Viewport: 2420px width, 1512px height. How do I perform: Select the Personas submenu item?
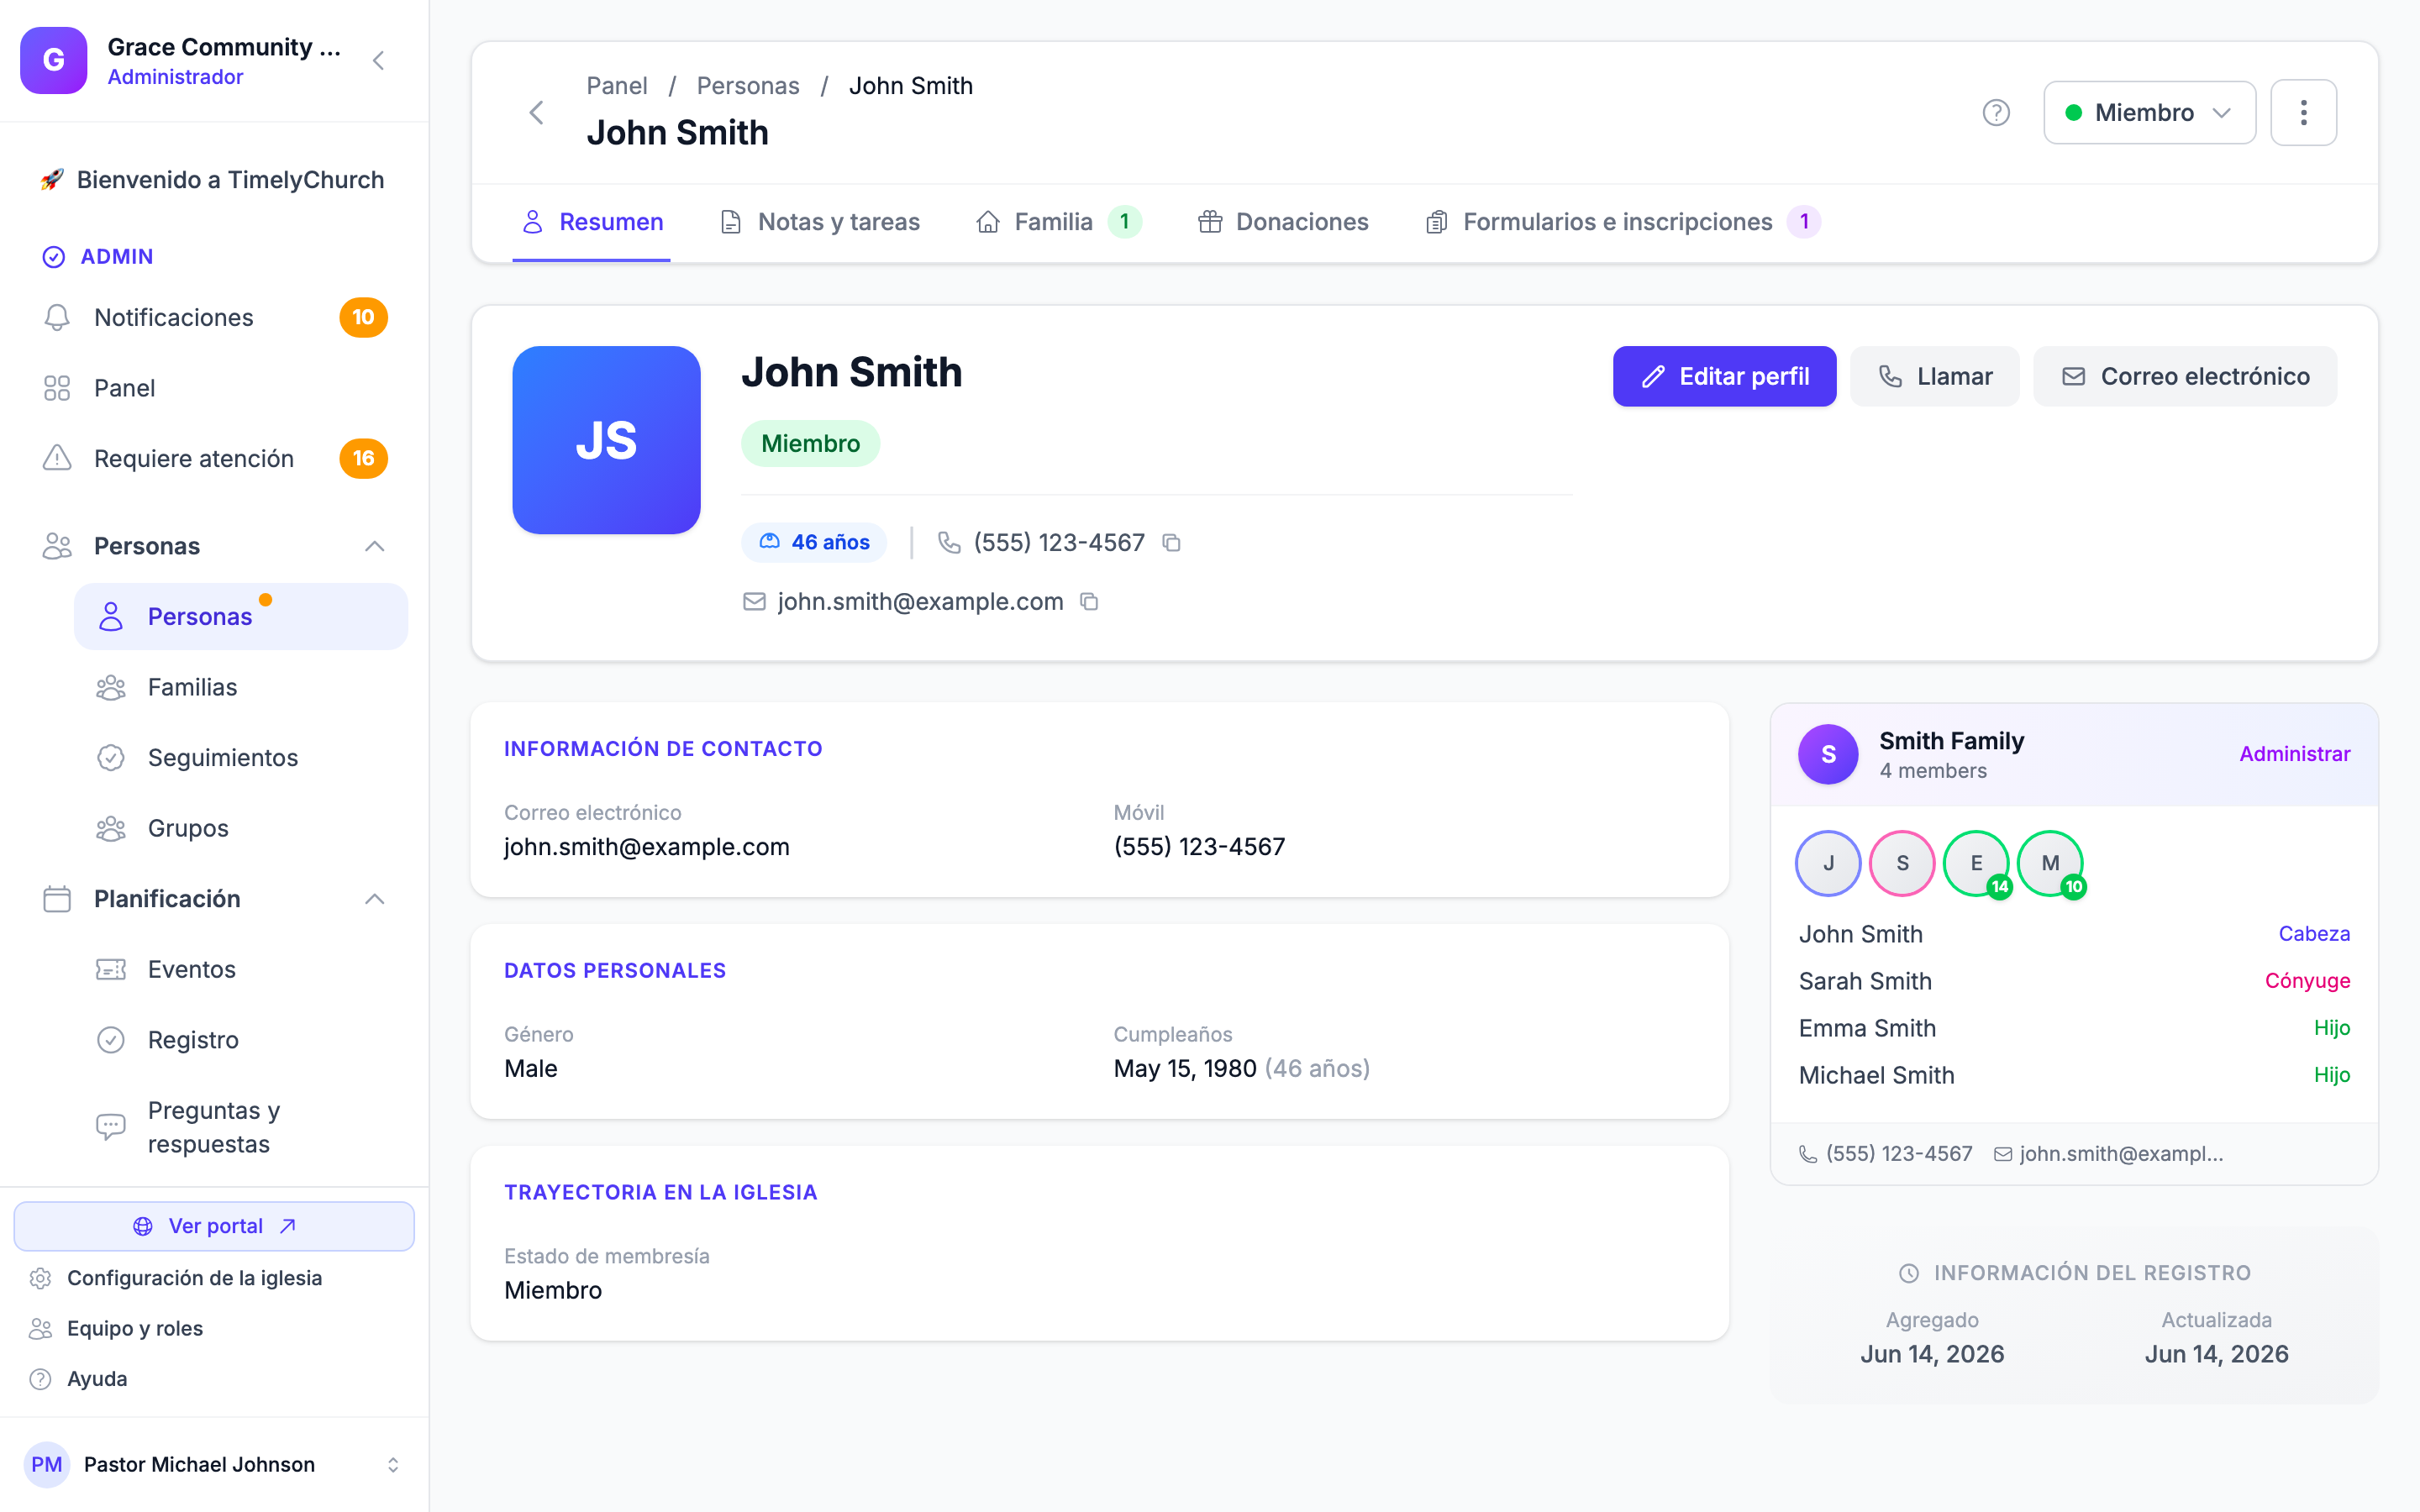241,617
